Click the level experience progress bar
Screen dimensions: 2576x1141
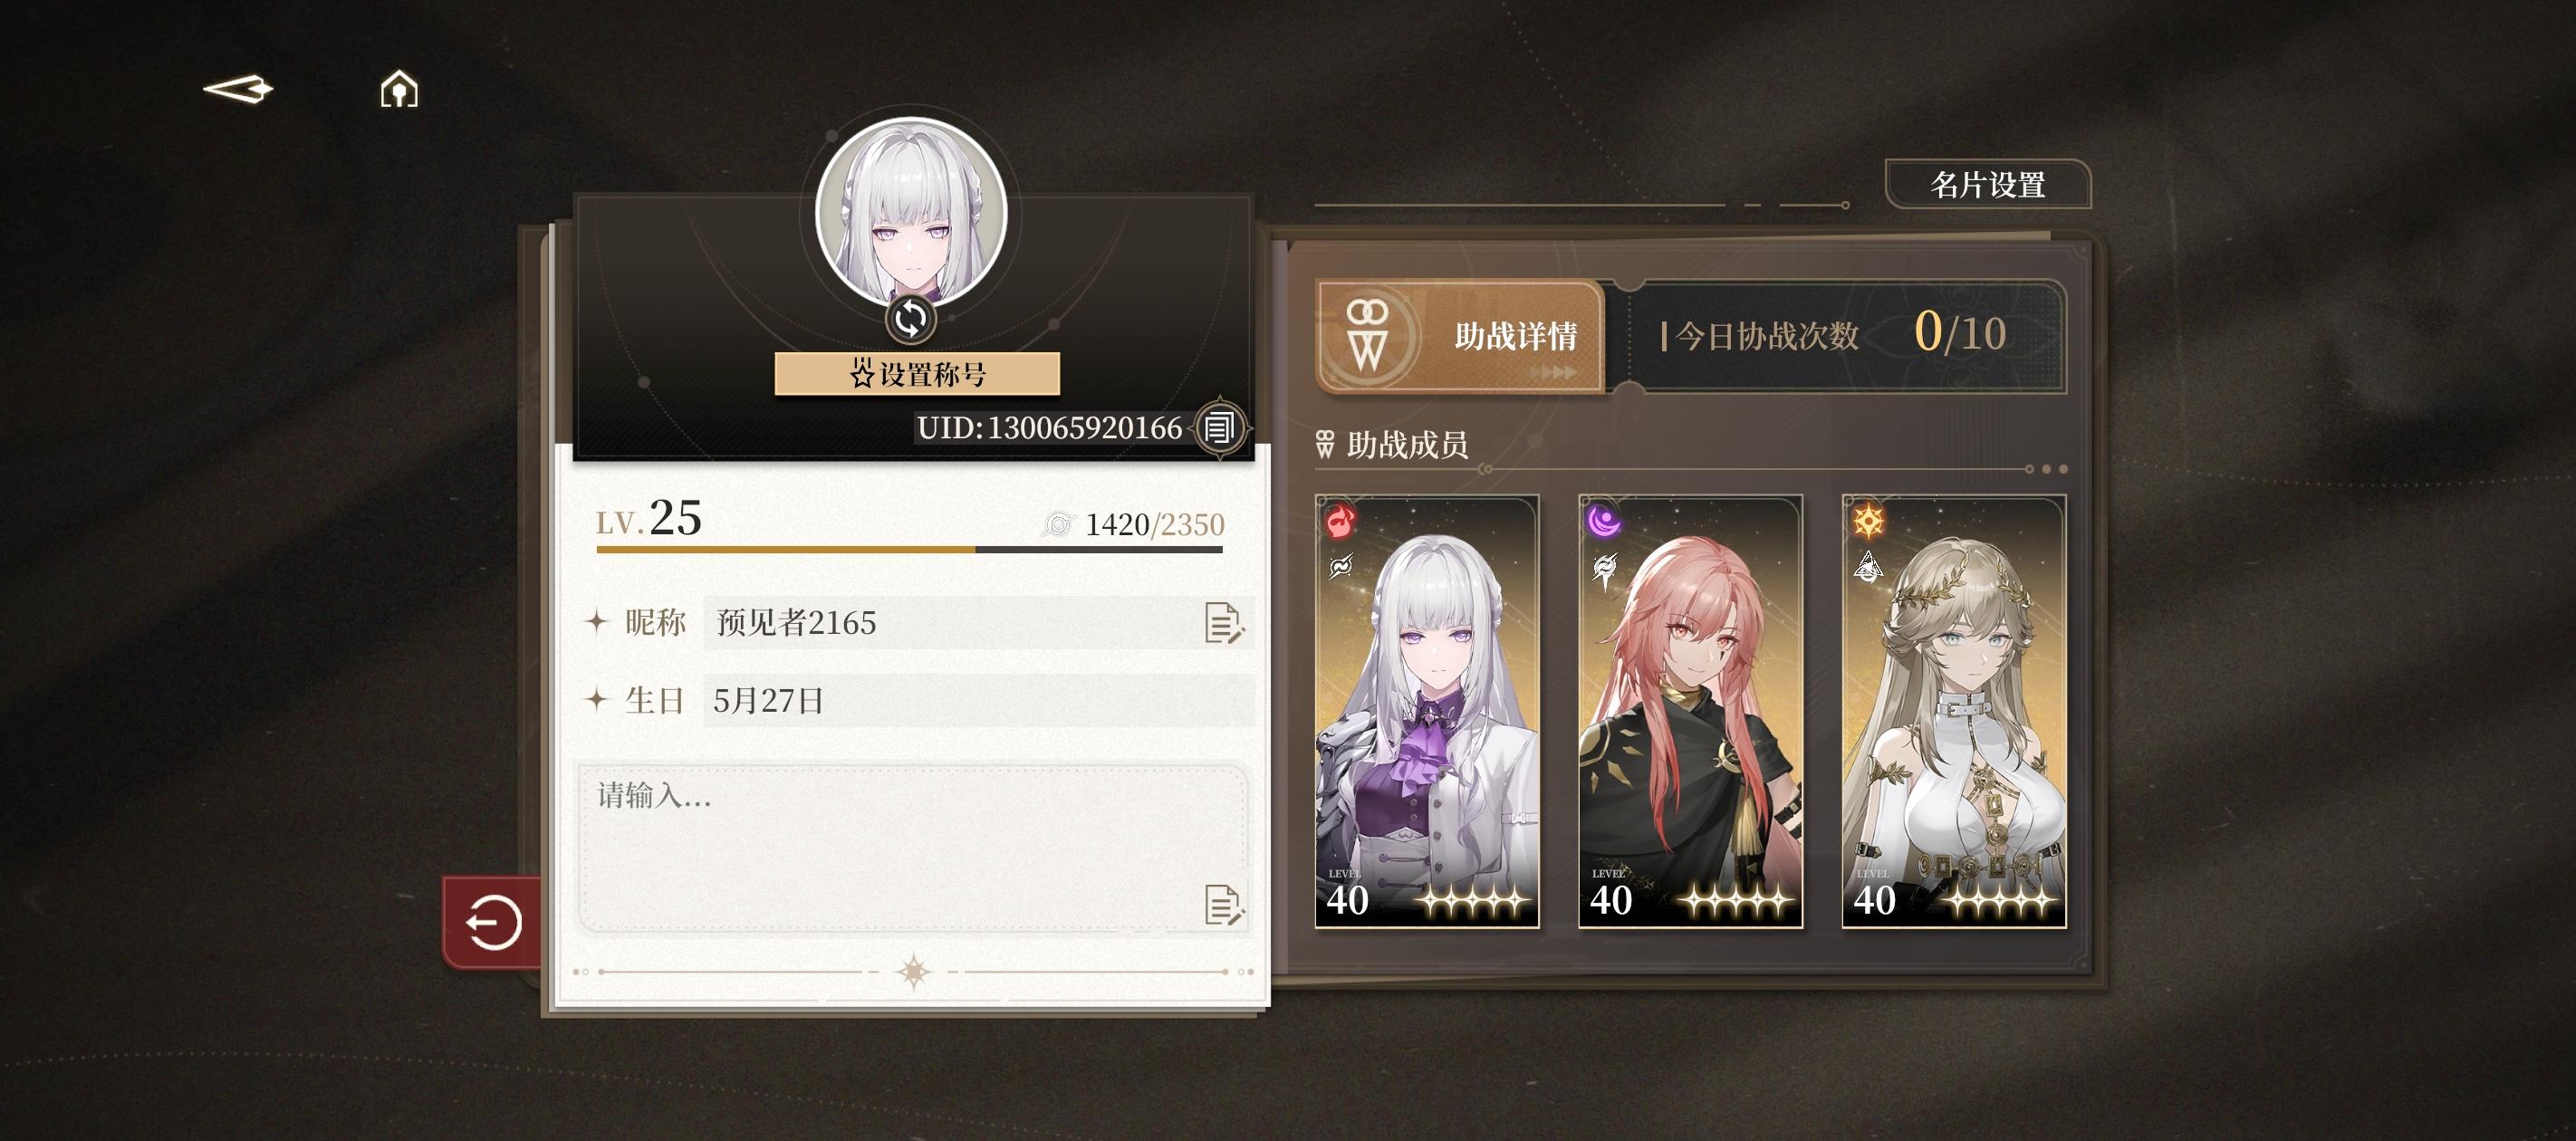pyautogui.click(x=909, y=549)
